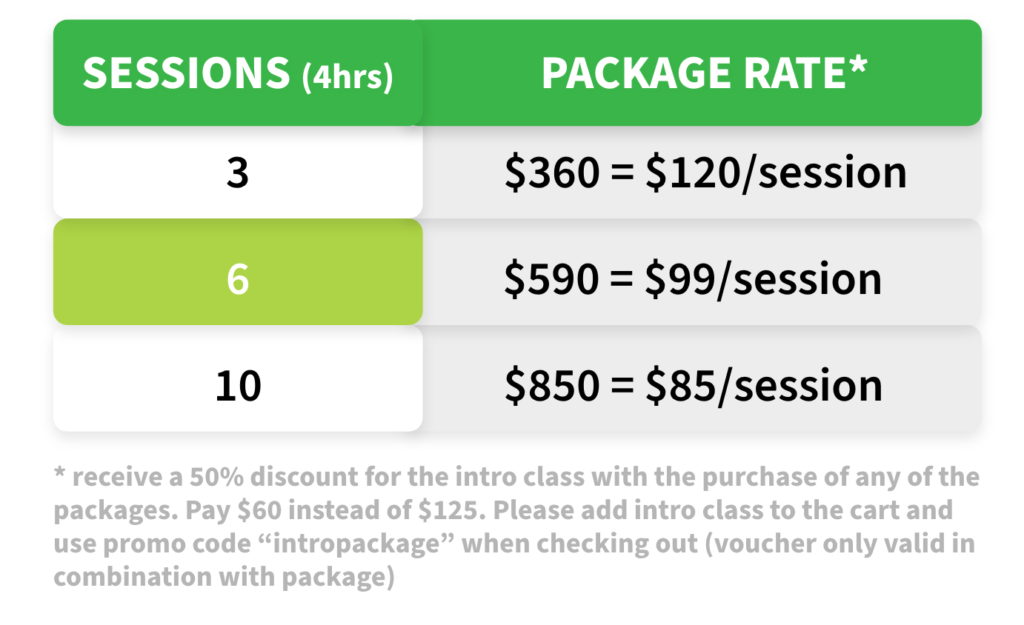Select the 3 sessions cell

click(x=237, y=173)
